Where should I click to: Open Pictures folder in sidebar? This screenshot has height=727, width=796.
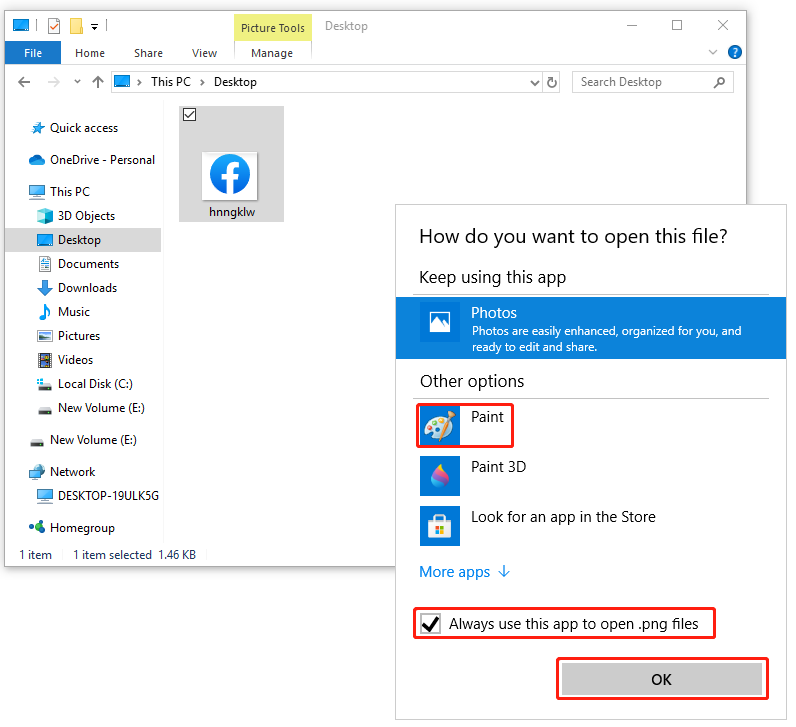(79, 336)
